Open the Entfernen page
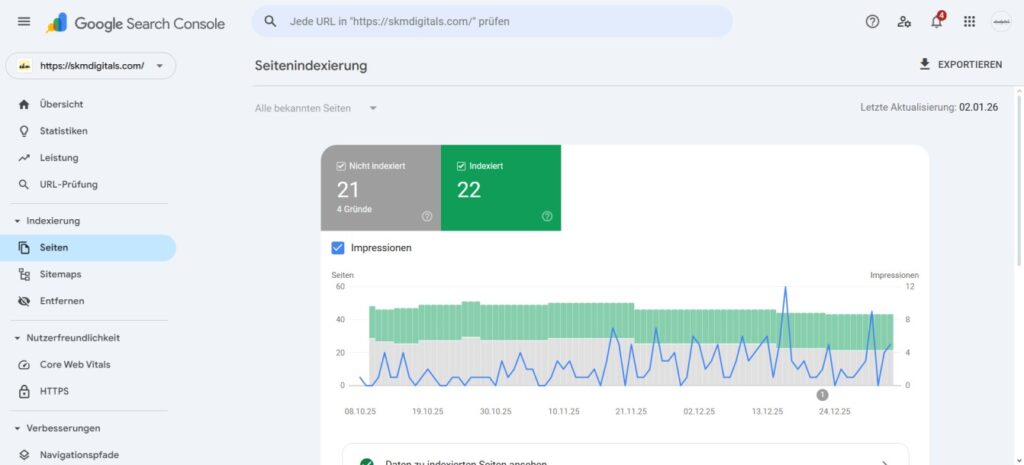Image resolution: width=1024 pixels, height=465 pixels. click(x=88, y=302)
